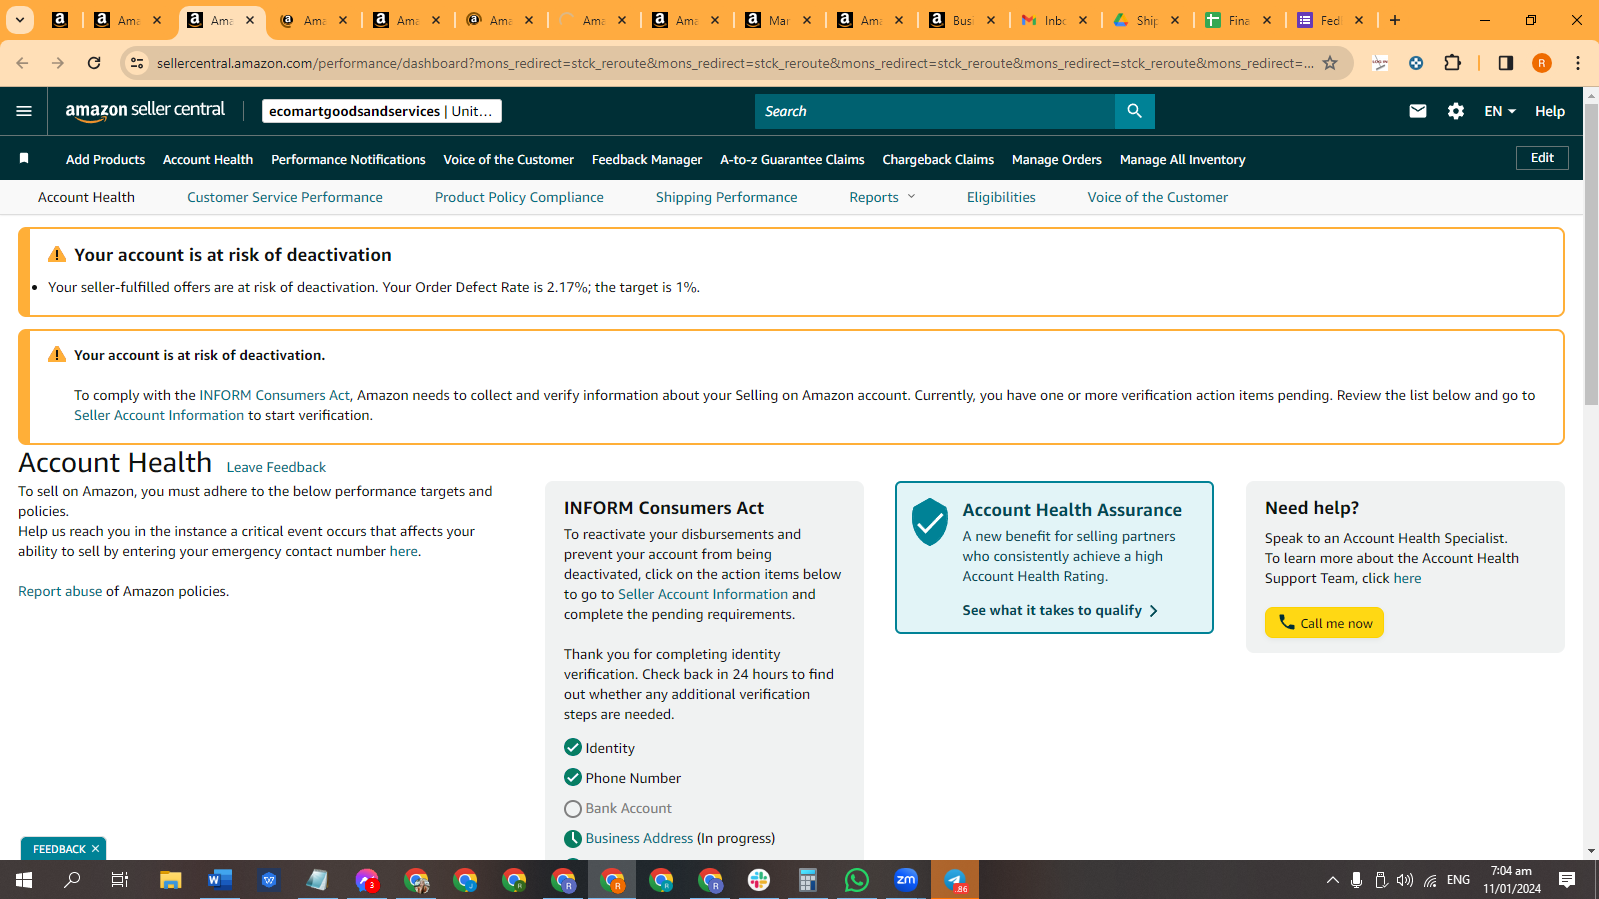The width and height of the screenshot is (1599, 899).
Task: Open the messages envelope icon
Action: 1418,111
